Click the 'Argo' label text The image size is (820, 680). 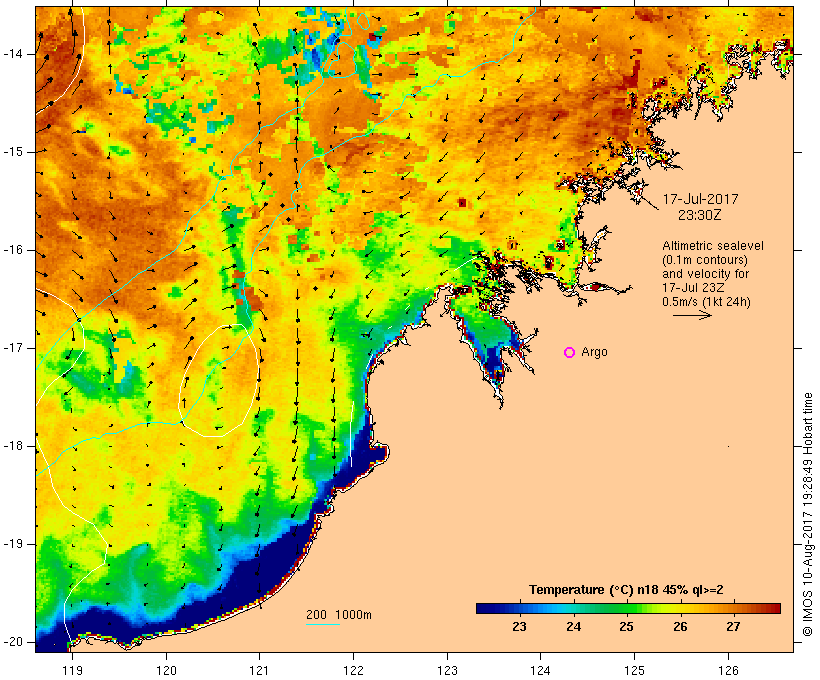595,352
